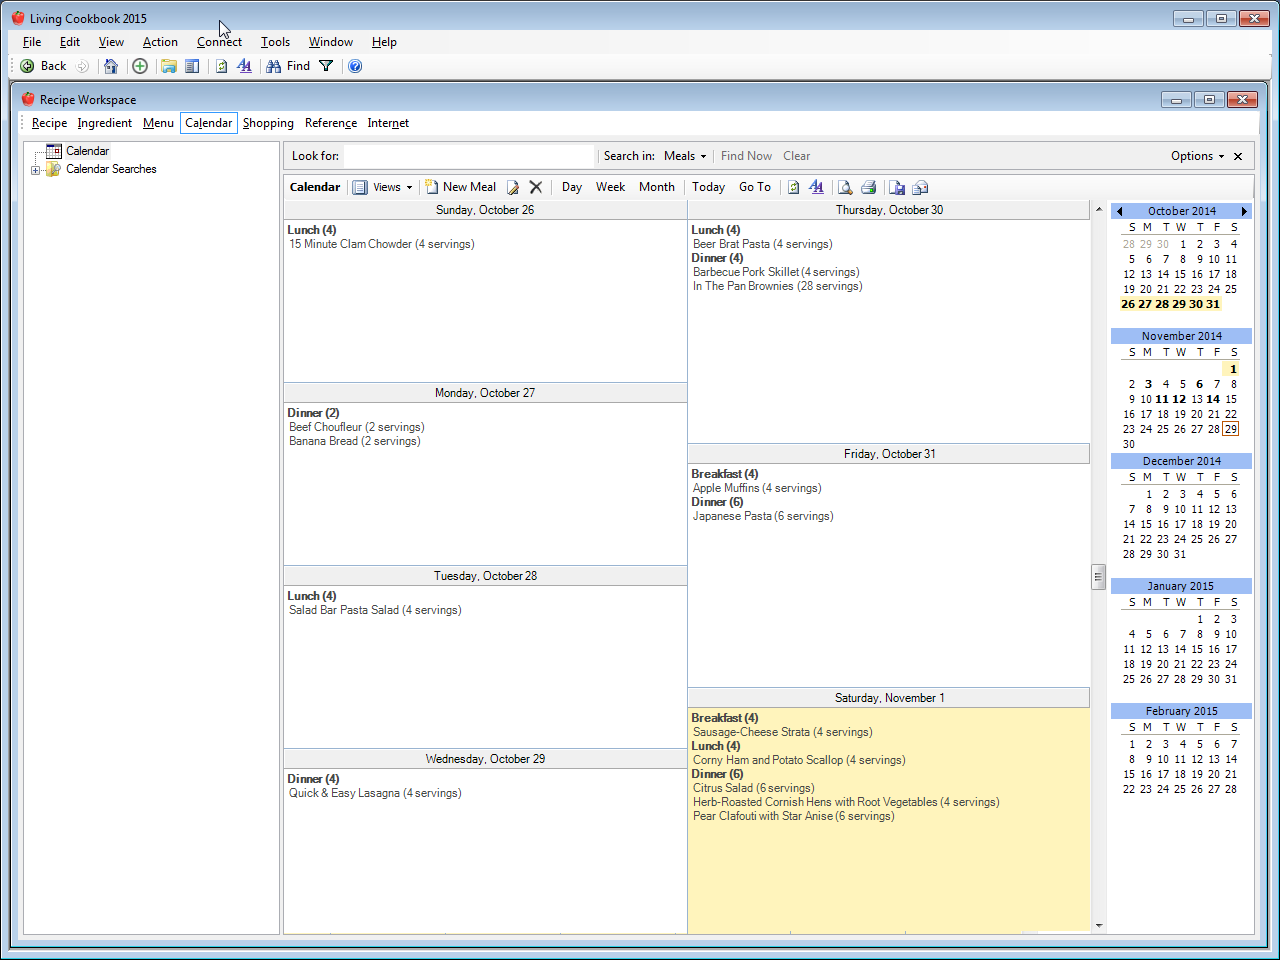1280x960 pixels.
Task: Select Barbecue Pork Skillet entry
Action: coord(776,272)
